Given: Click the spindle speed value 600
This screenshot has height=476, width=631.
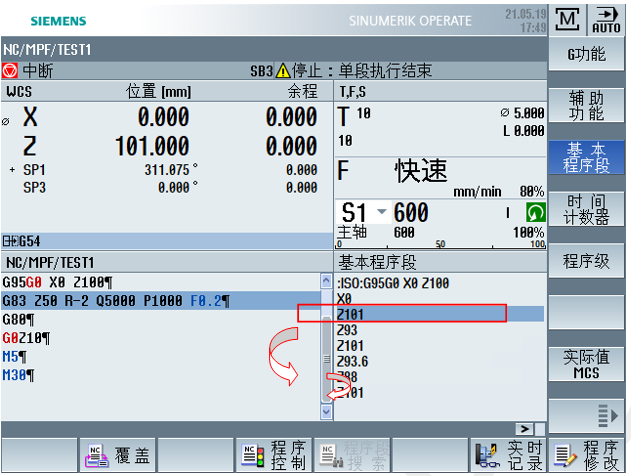Looking at the screenshot, I should 411,212.
